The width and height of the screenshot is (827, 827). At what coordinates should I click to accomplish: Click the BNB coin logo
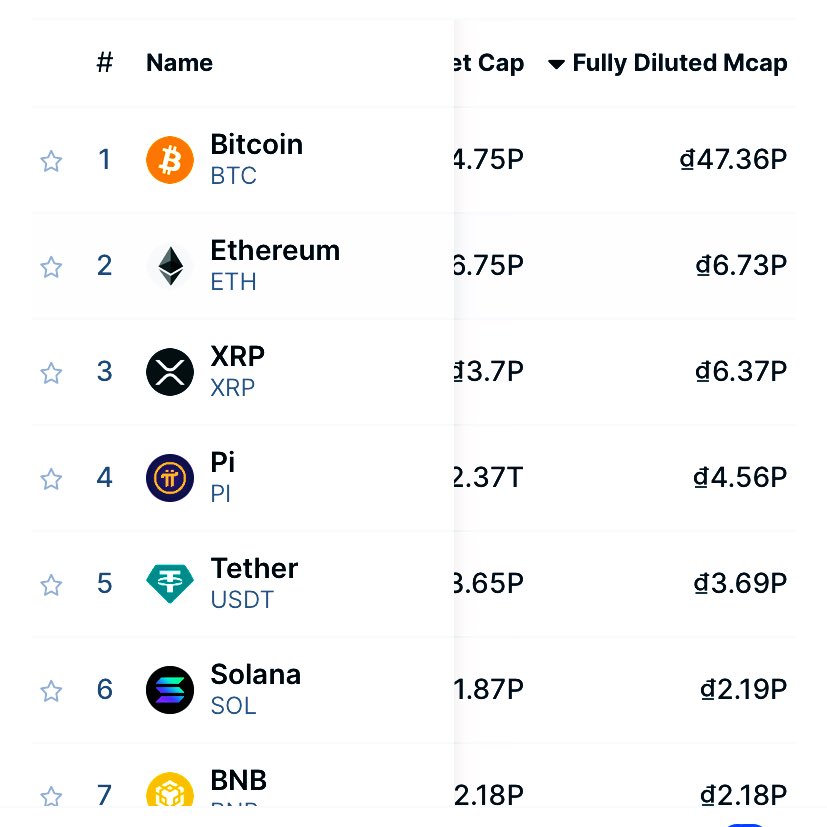point(170,790)
